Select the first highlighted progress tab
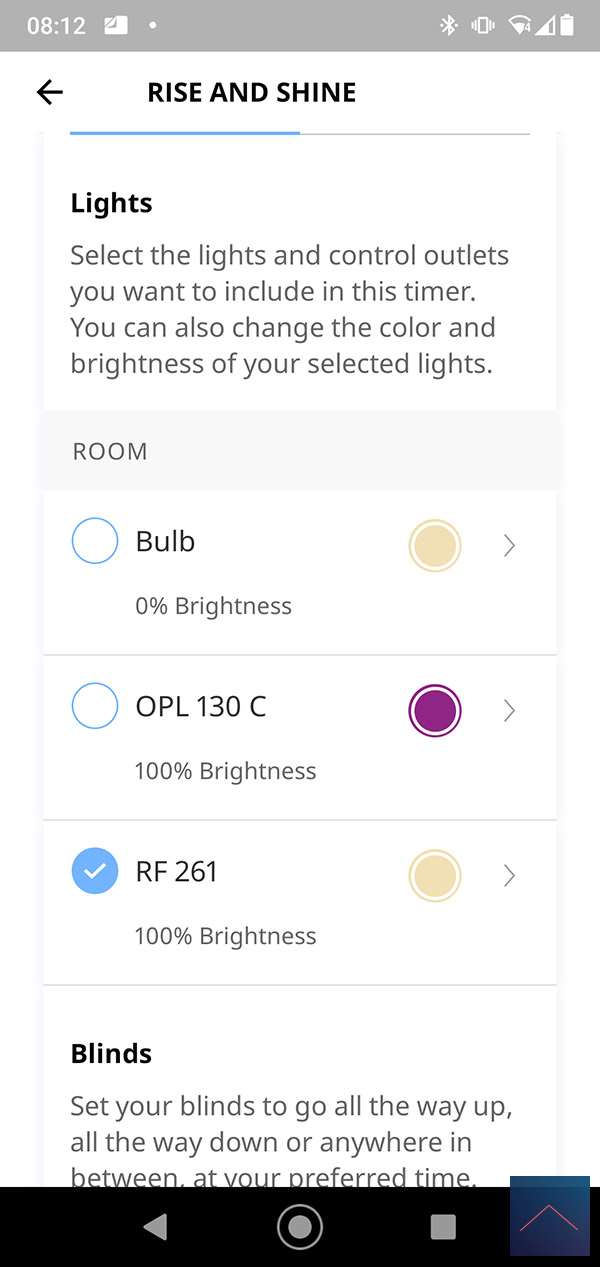Viewport: 600px width, 1267px height. (x=185, y=133)
